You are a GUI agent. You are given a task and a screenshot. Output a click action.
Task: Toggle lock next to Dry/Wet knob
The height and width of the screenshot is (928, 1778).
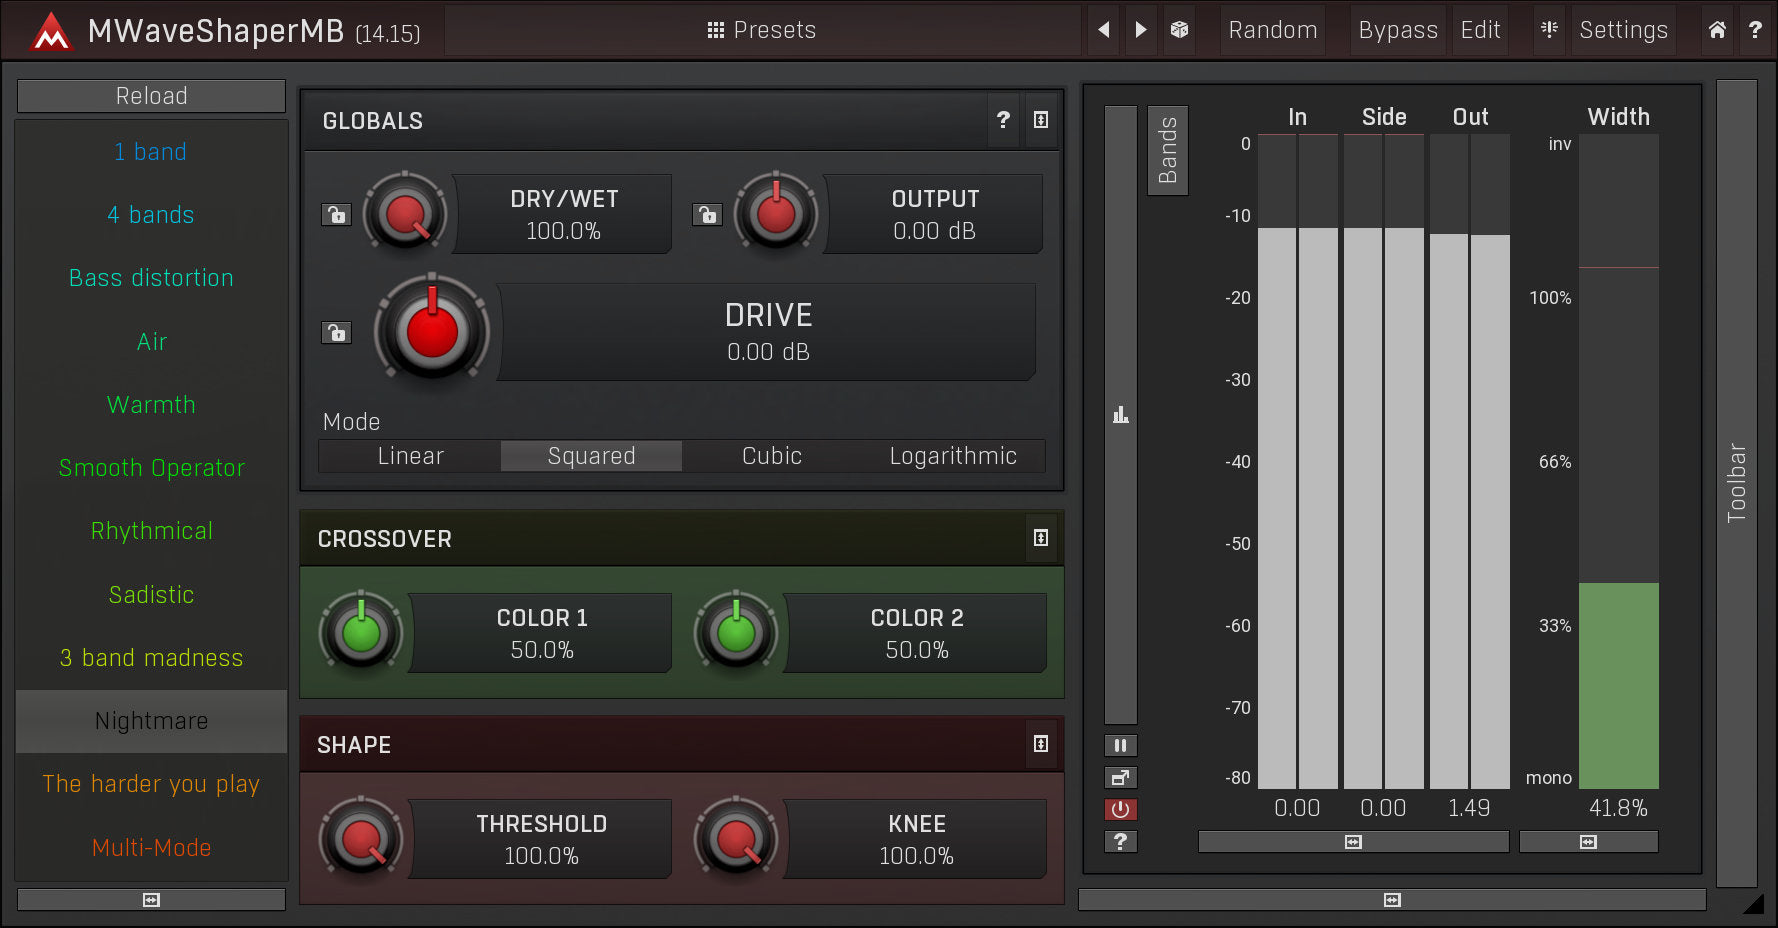pyautogui.click(x=336, y=214)
